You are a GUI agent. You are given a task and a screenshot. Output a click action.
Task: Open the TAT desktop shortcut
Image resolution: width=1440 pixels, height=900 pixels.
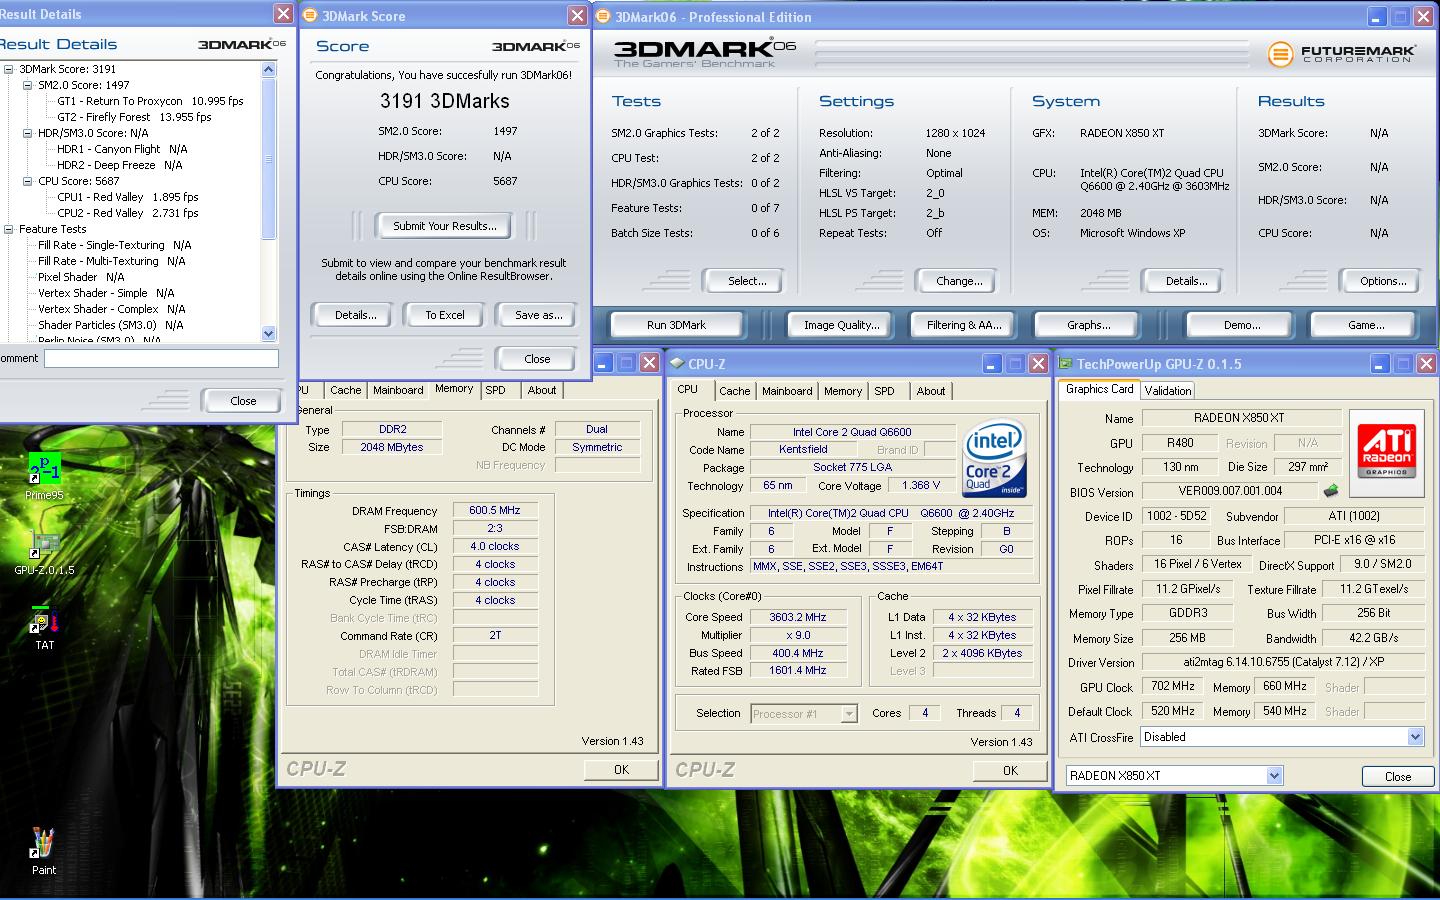point(44,620)
